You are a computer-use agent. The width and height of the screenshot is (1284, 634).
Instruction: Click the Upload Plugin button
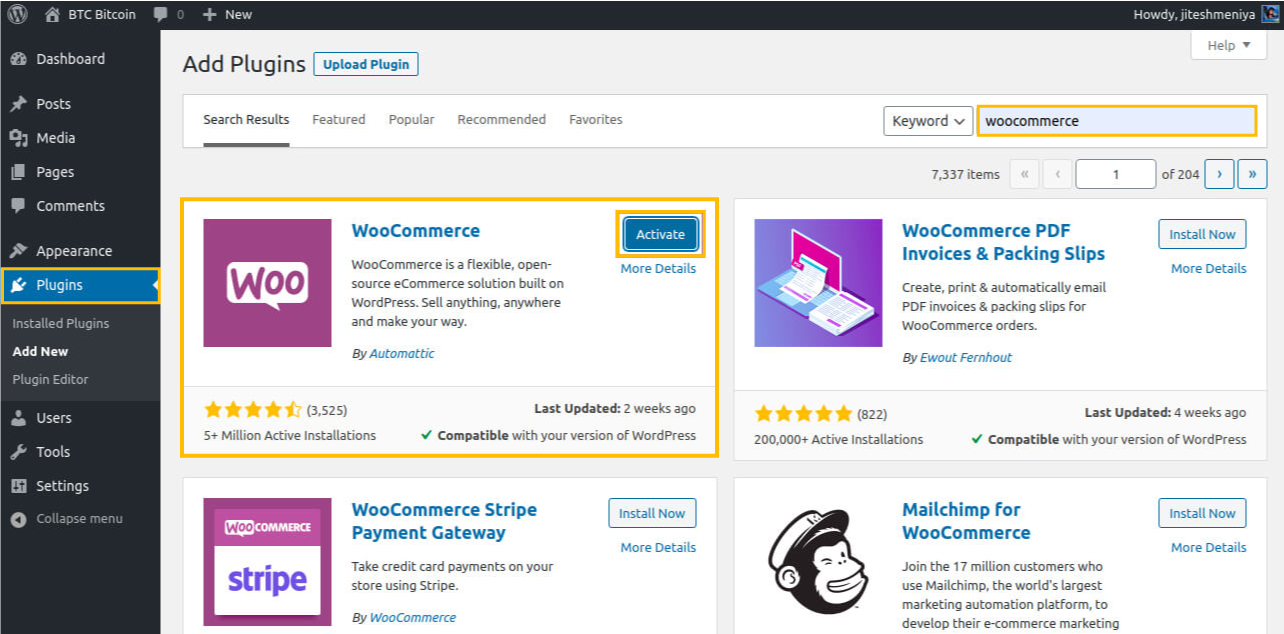pos(366,64)
